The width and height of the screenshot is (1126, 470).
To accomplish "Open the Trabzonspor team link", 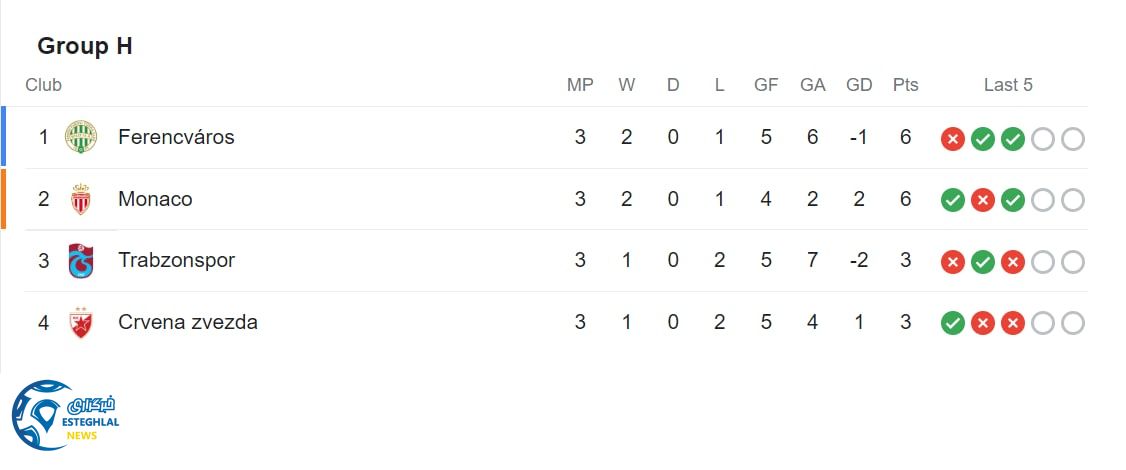I will click(176, 261).
